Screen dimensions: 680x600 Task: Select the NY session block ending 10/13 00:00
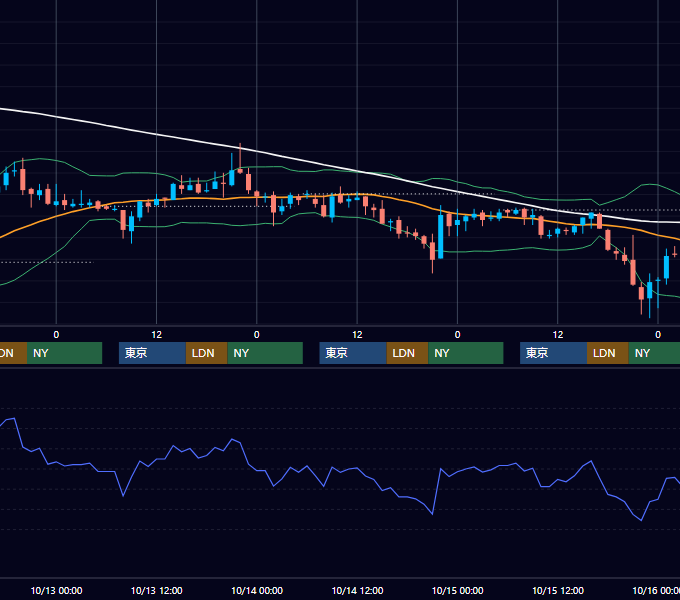click(64, 353)
